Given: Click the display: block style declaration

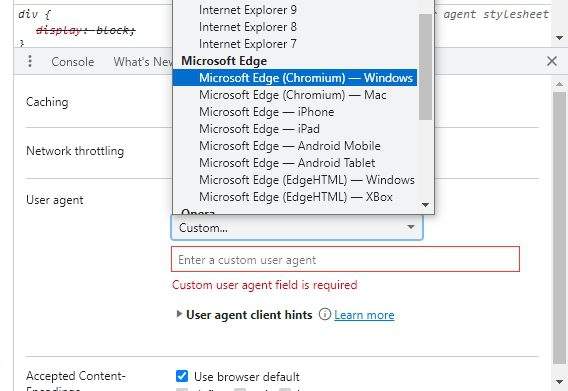Looking at the screenshot, I should tap(85, 30).
